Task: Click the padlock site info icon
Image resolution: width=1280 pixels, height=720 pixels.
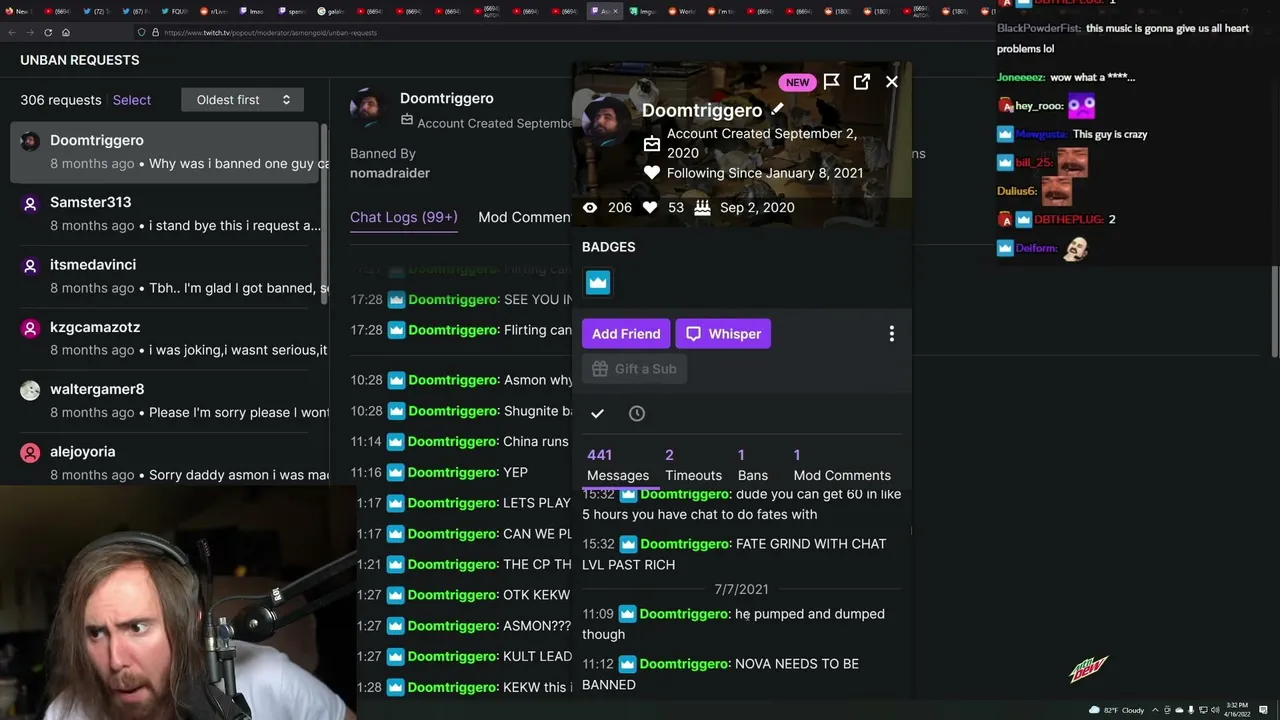Action: (155, 32)
